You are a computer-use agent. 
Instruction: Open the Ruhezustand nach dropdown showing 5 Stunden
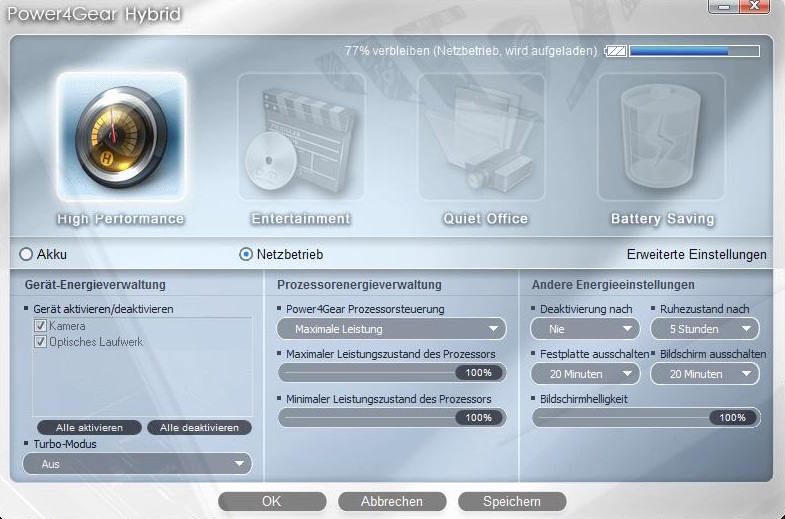705,329
